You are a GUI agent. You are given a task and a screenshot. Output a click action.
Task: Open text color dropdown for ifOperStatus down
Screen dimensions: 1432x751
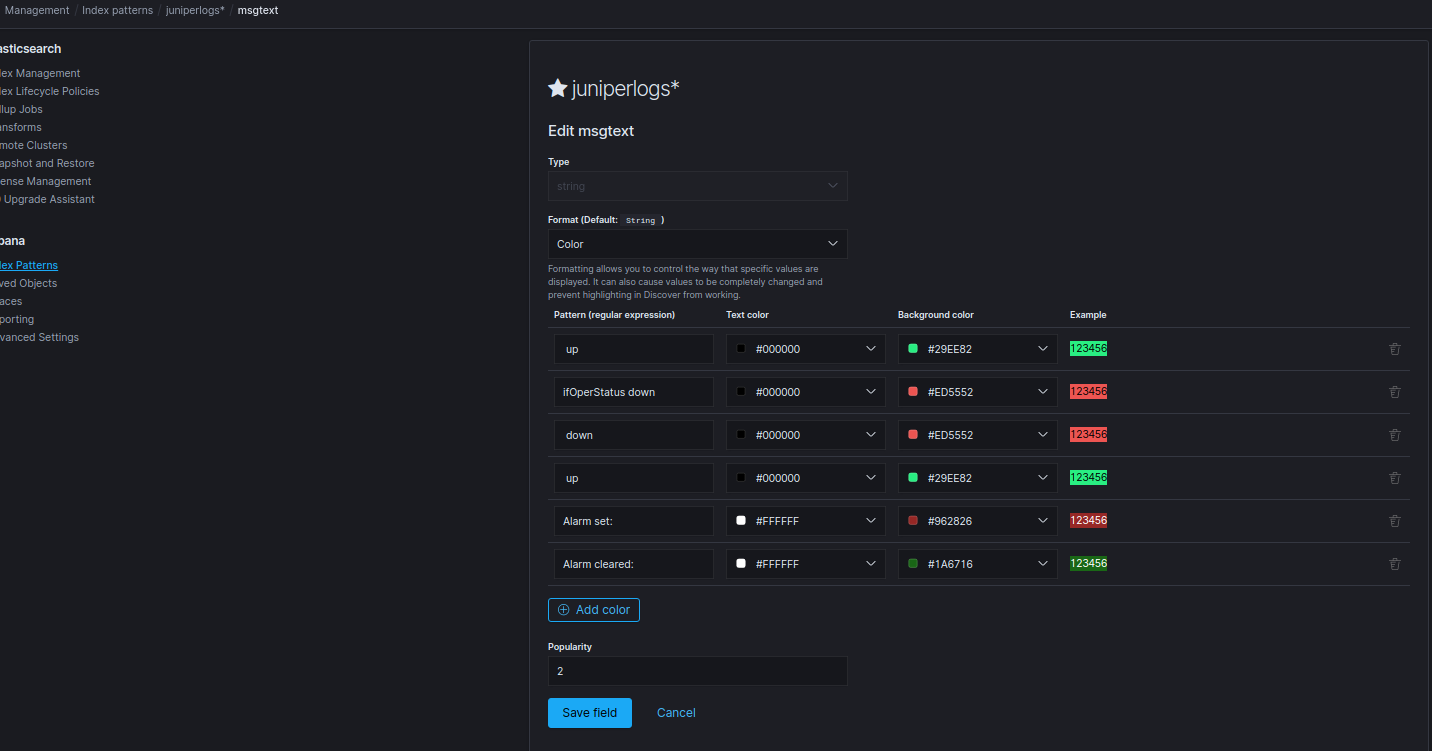click(x=806, y=392)
